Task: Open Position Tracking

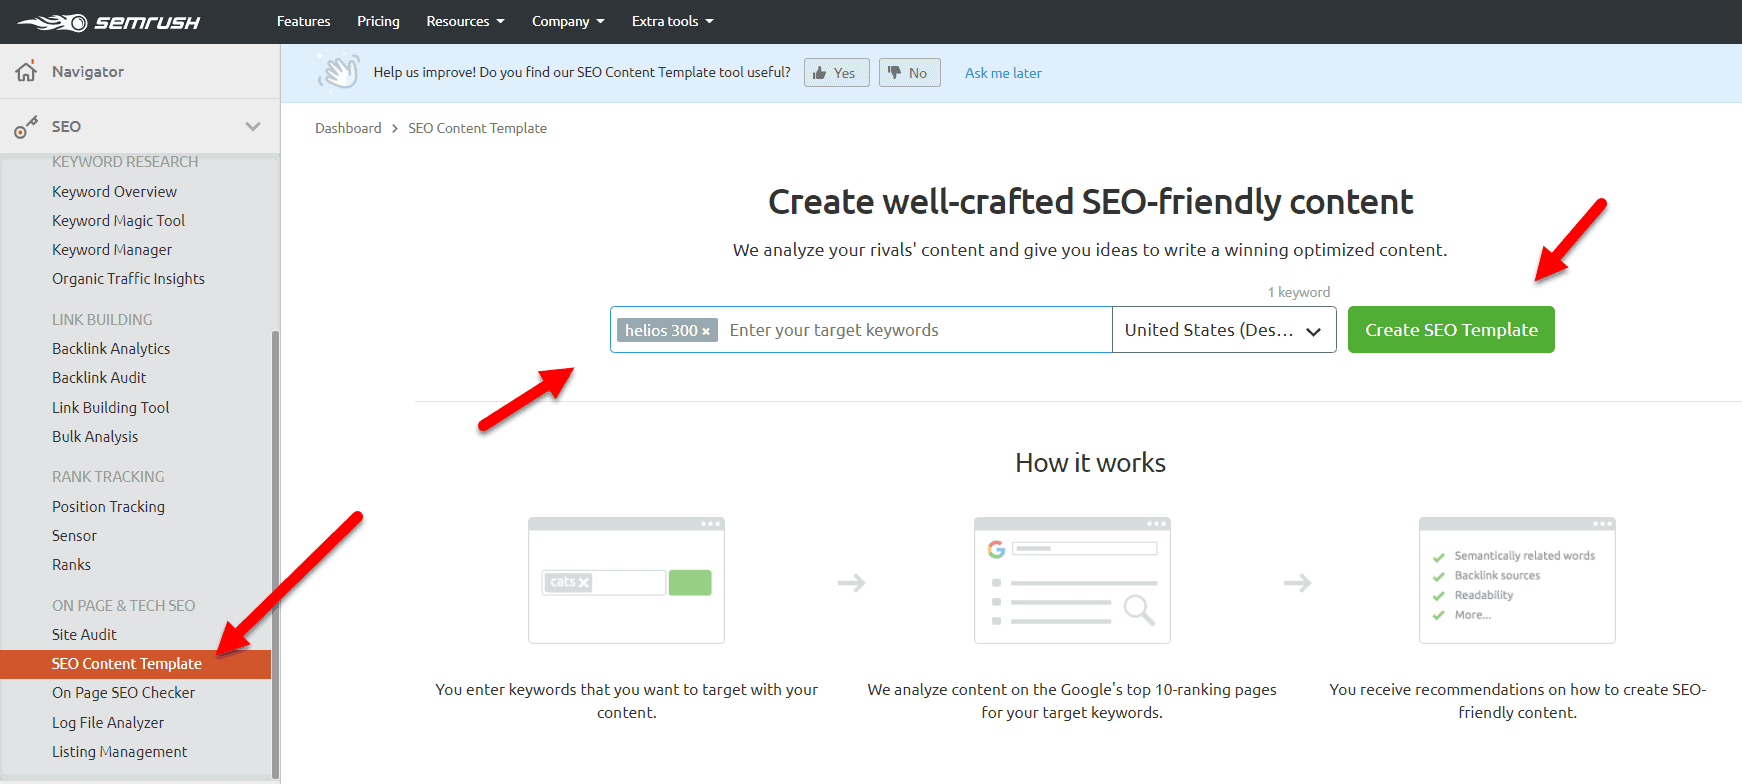Action: 108,506
